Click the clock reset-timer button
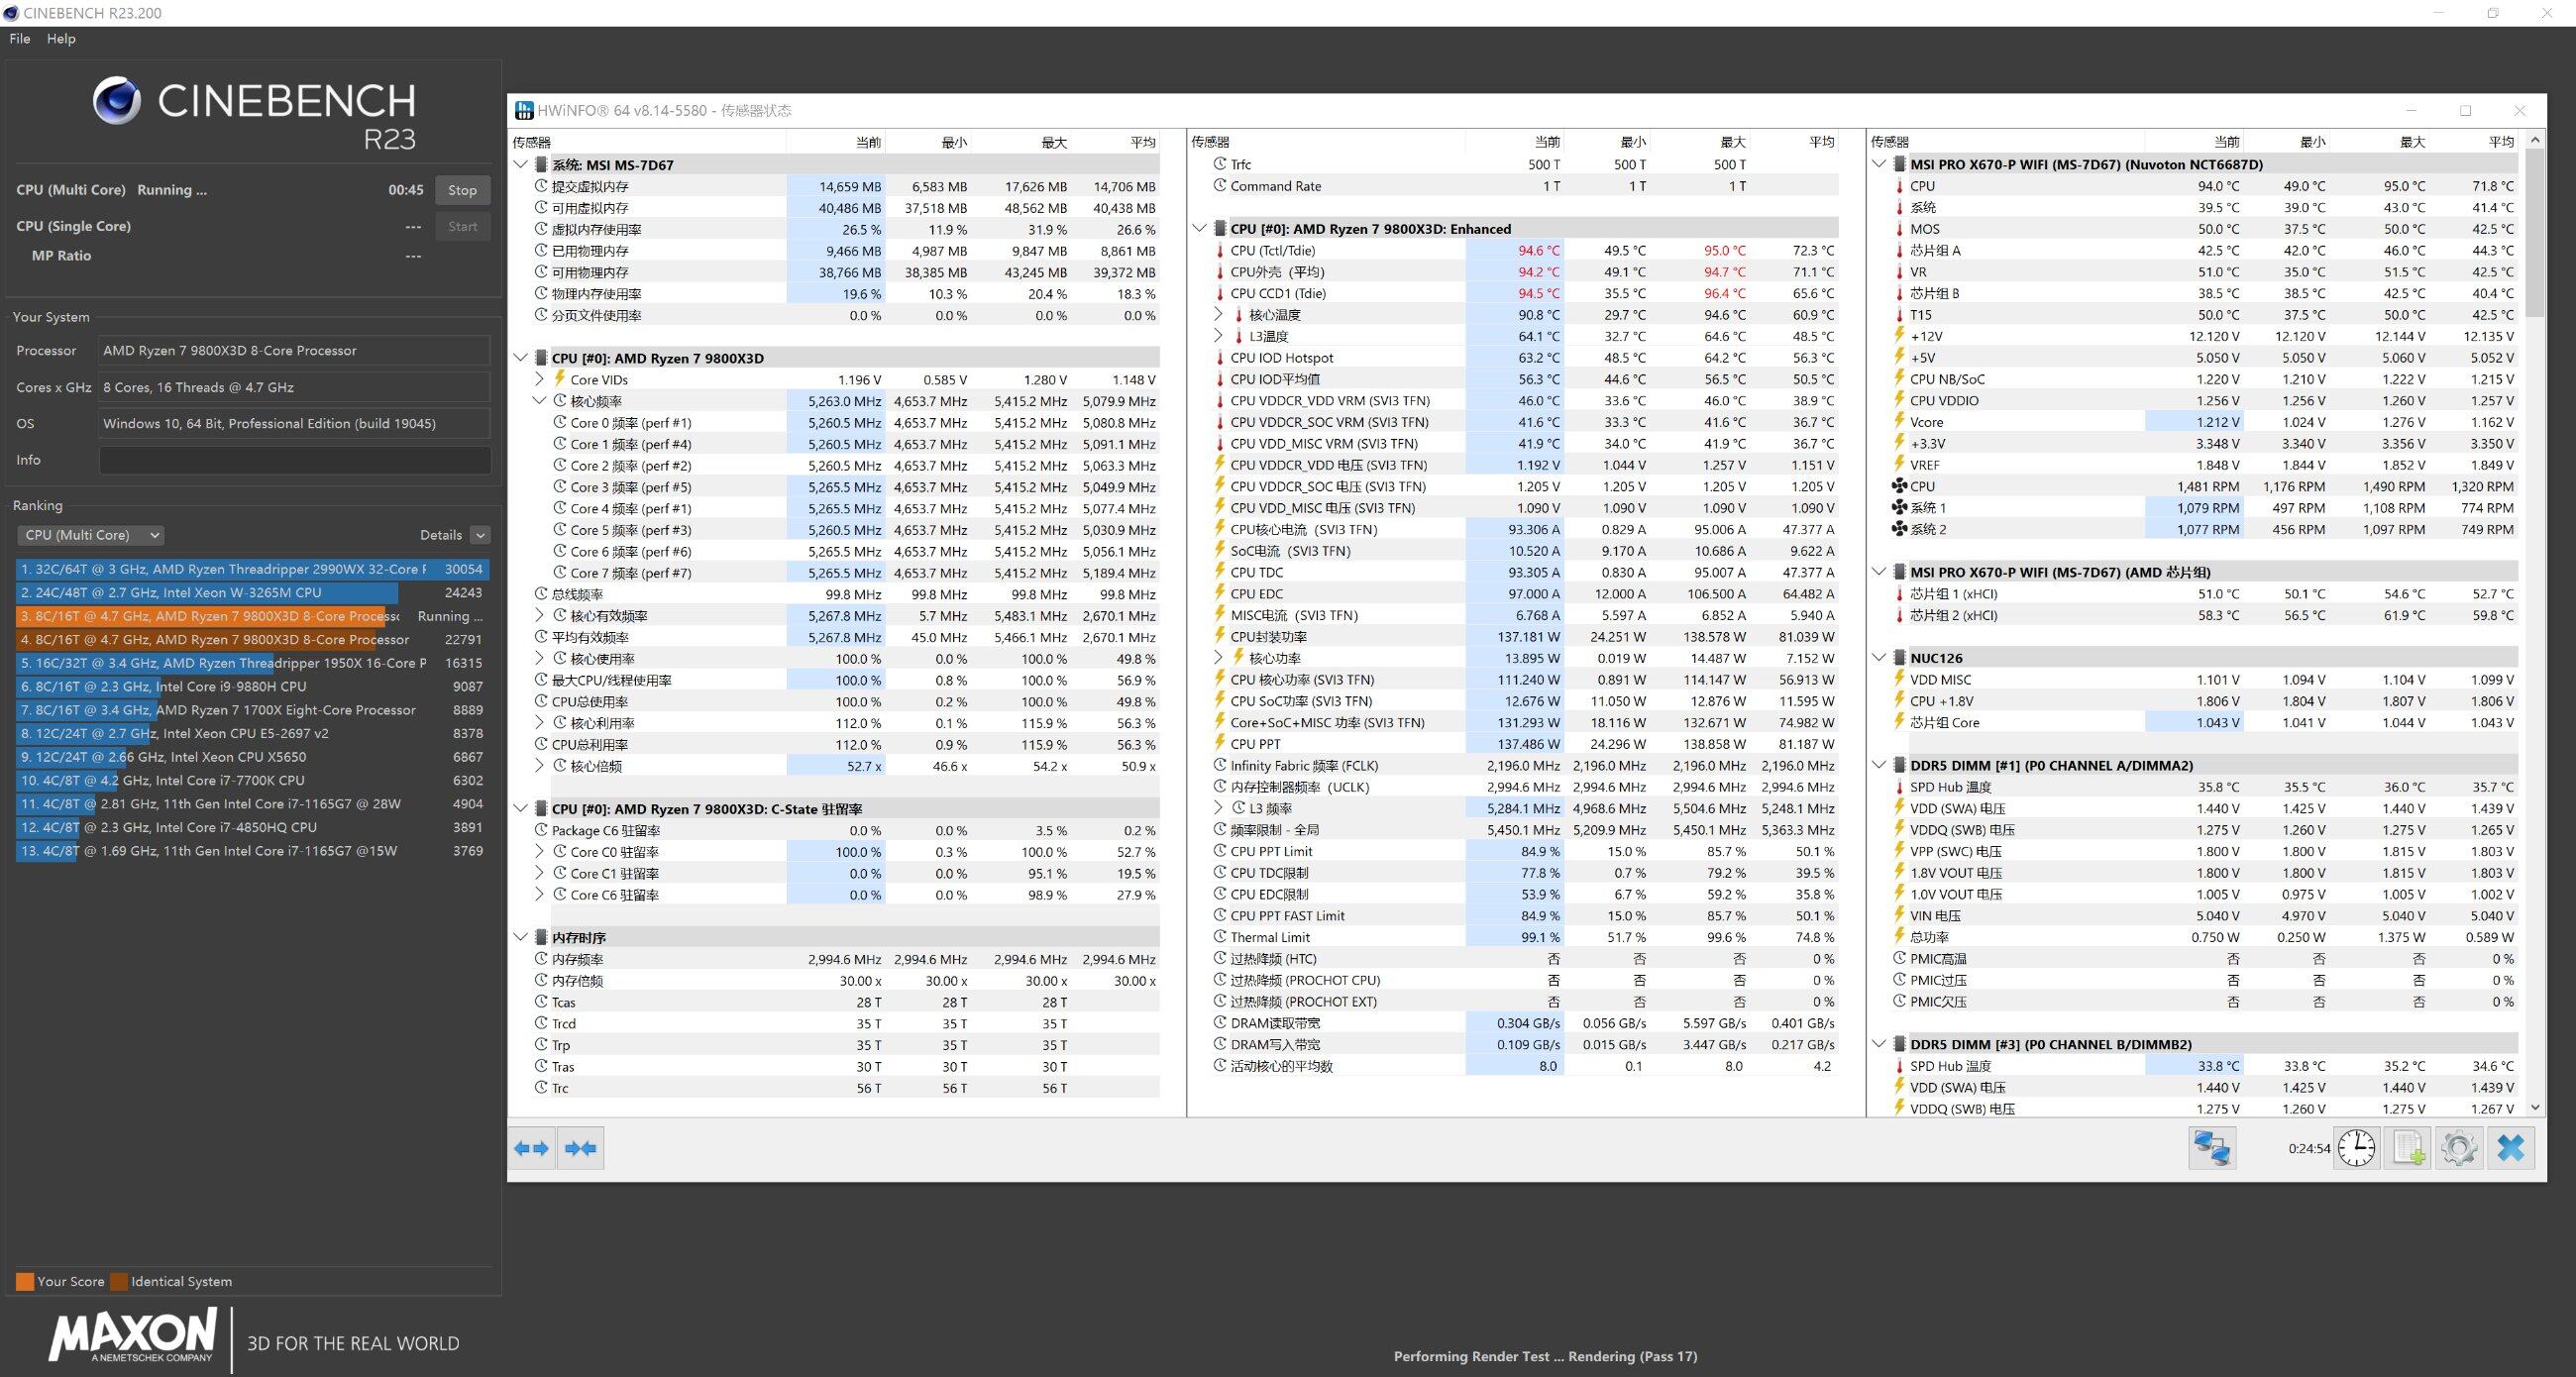2576x1377 pixels. (x=2357, y=1148)
